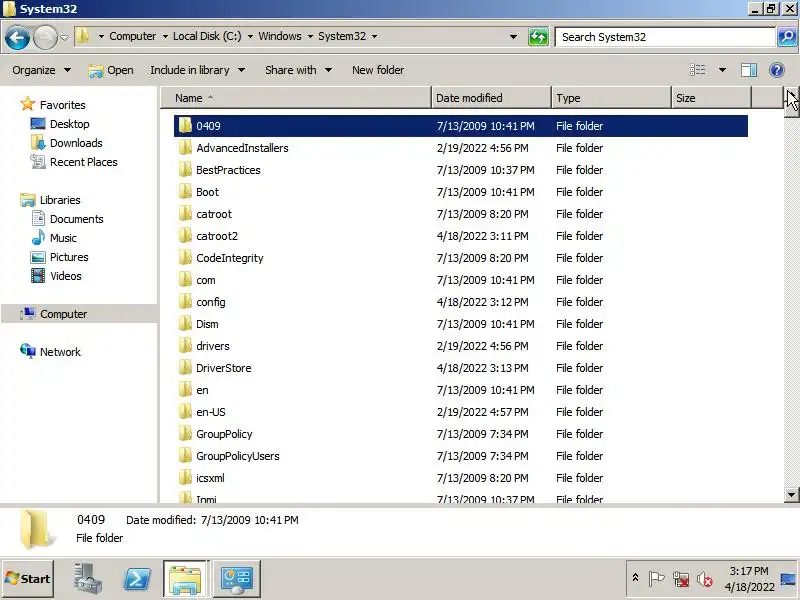Click Windows in the address breadcrumb
800x600 pixels.
tap(280, 36)
